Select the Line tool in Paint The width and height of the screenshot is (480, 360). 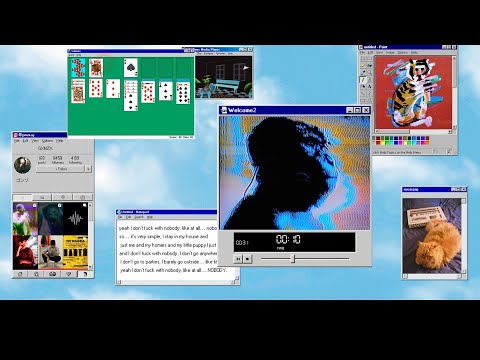click(x=363, y=93)
